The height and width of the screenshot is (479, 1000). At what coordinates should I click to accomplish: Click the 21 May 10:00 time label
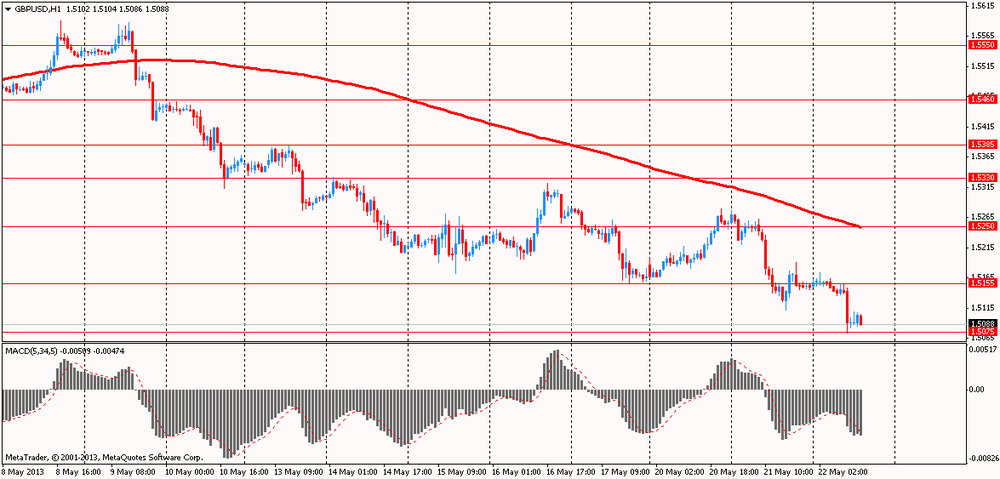click(789, 472)
